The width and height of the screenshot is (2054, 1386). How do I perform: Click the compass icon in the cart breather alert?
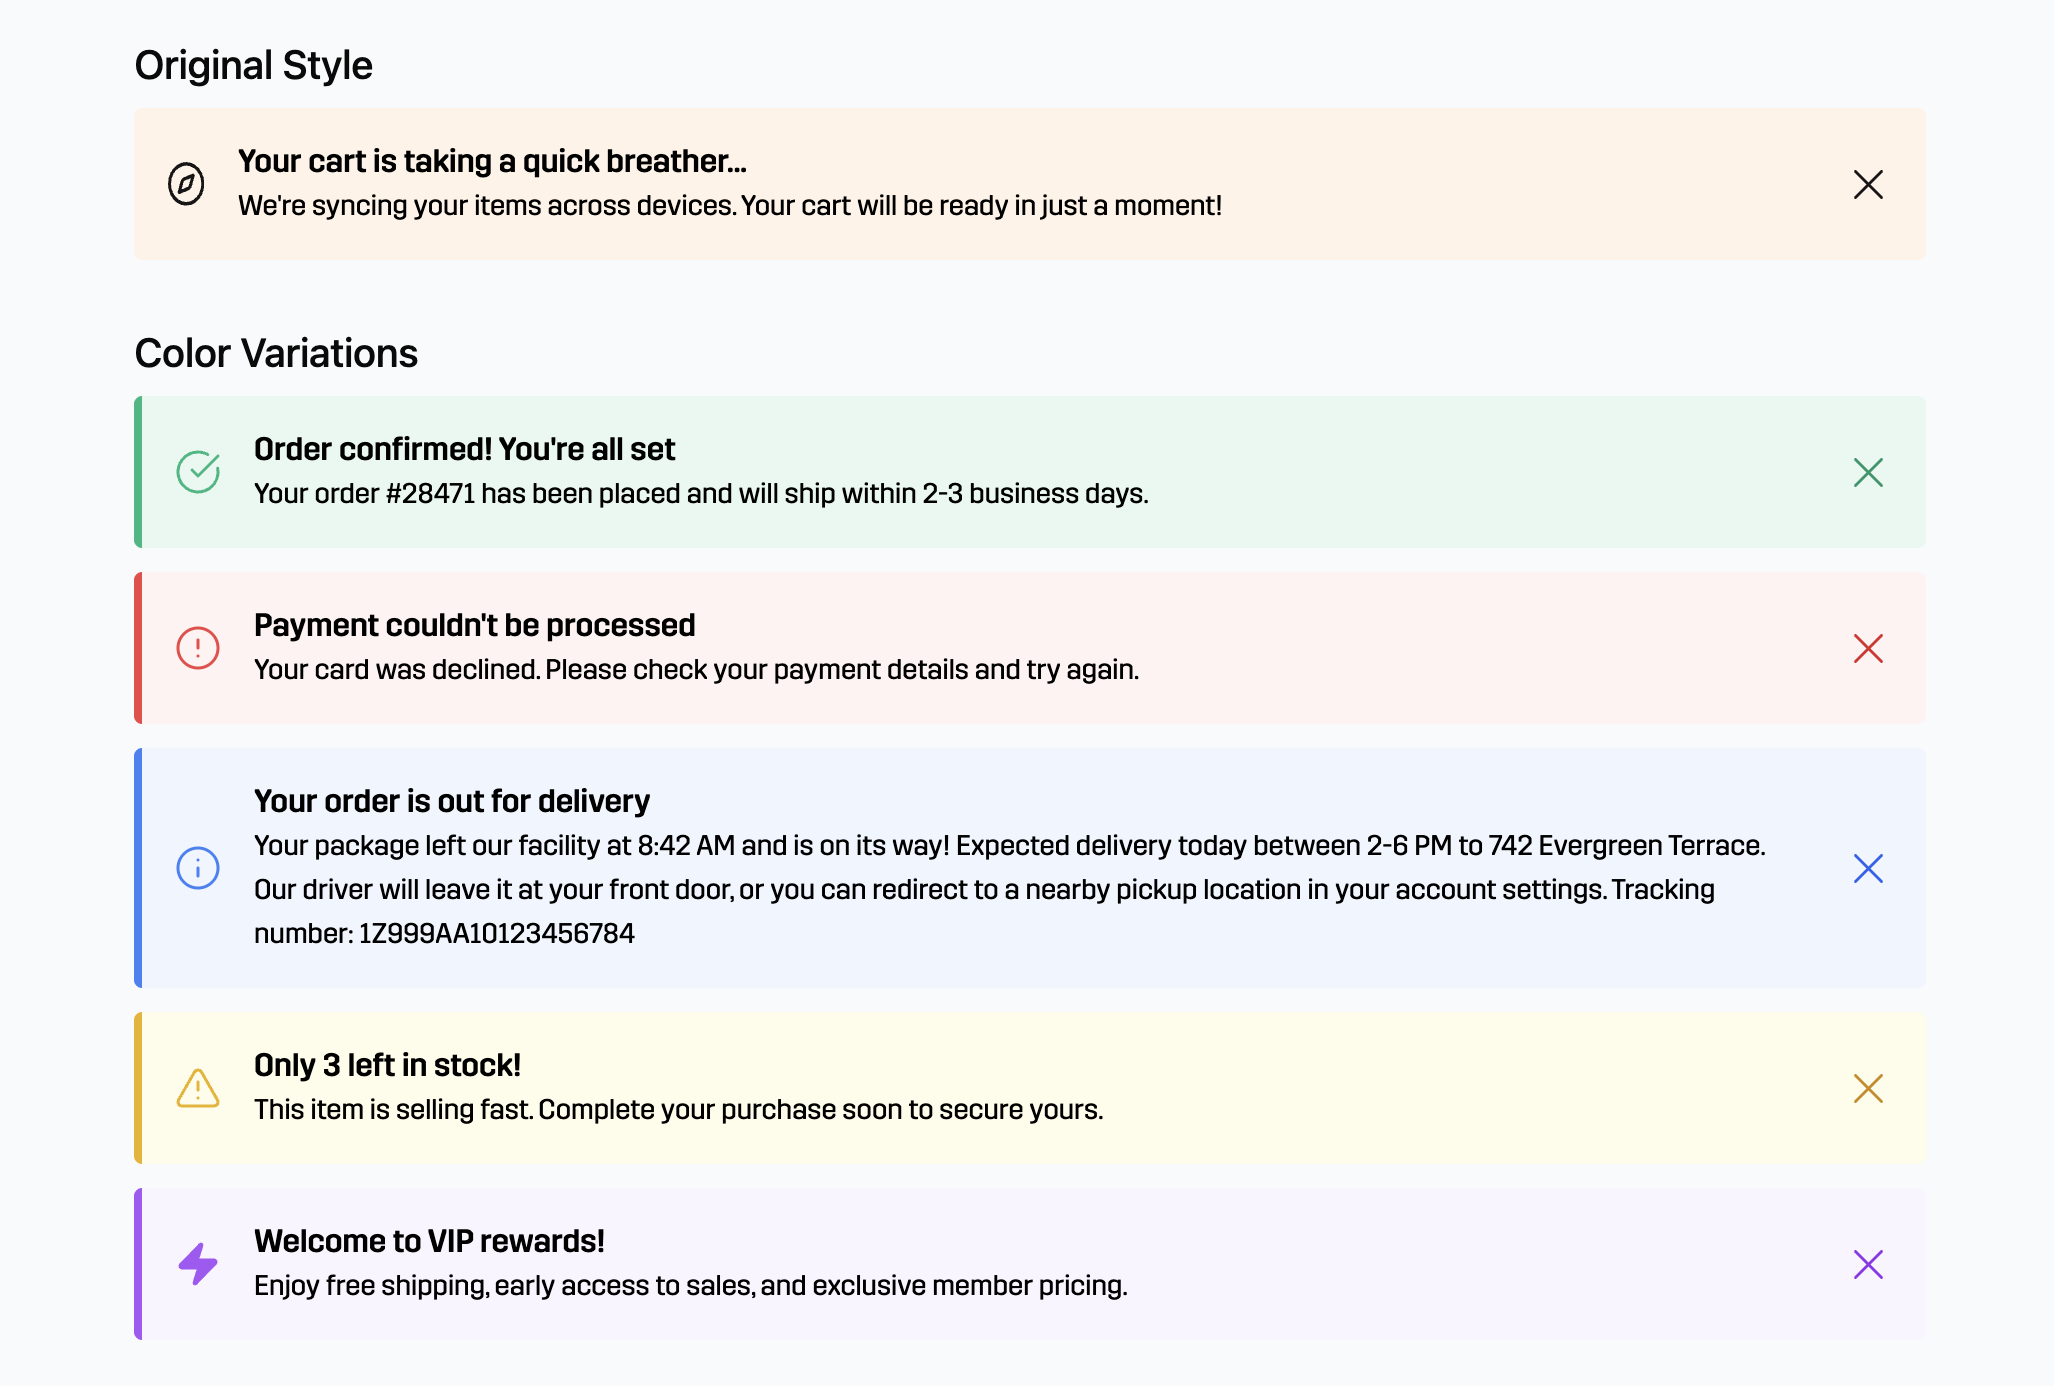pyautogui.click(x=187, y=185)
